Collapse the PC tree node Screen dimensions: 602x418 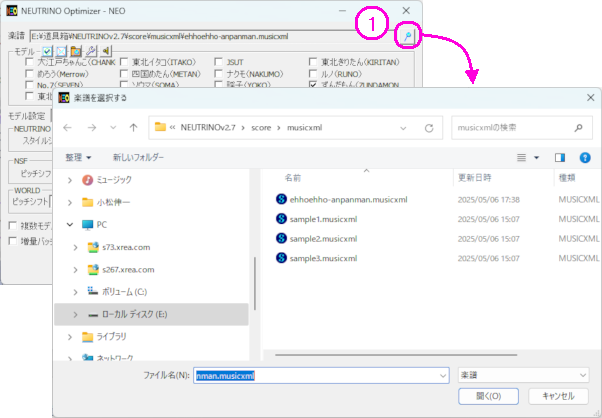tap(70, 225)
